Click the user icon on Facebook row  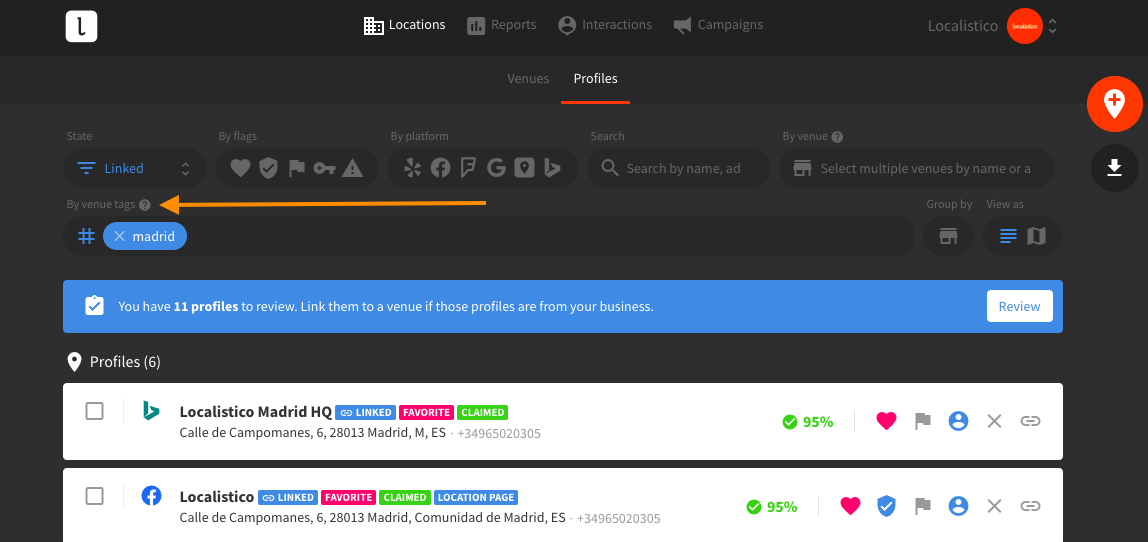pyautogui.click(x=958, y=506)
